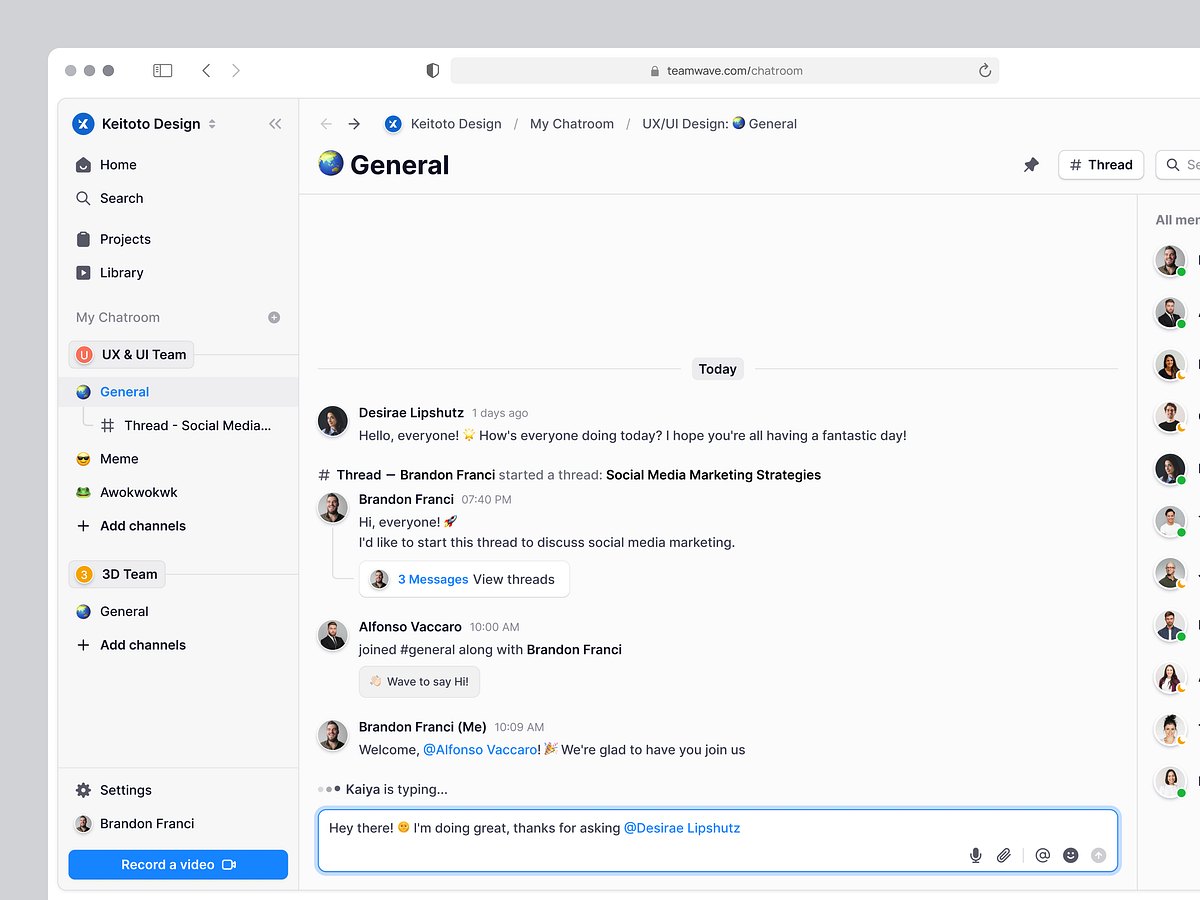Click the @ mention icon
This screenshot has width=1200, height=900.
pyautogui.click(x=1043, y=855)
